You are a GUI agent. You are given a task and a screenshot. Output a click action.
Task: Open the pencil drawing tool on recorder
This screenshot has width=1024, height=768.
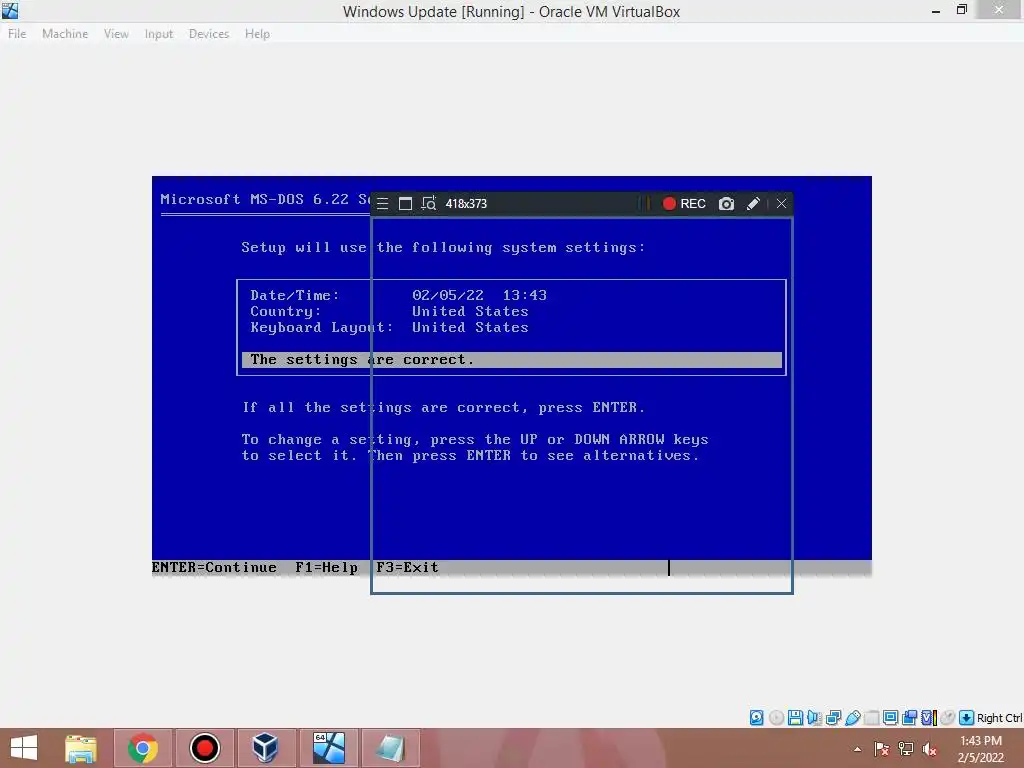click(753, 204)
